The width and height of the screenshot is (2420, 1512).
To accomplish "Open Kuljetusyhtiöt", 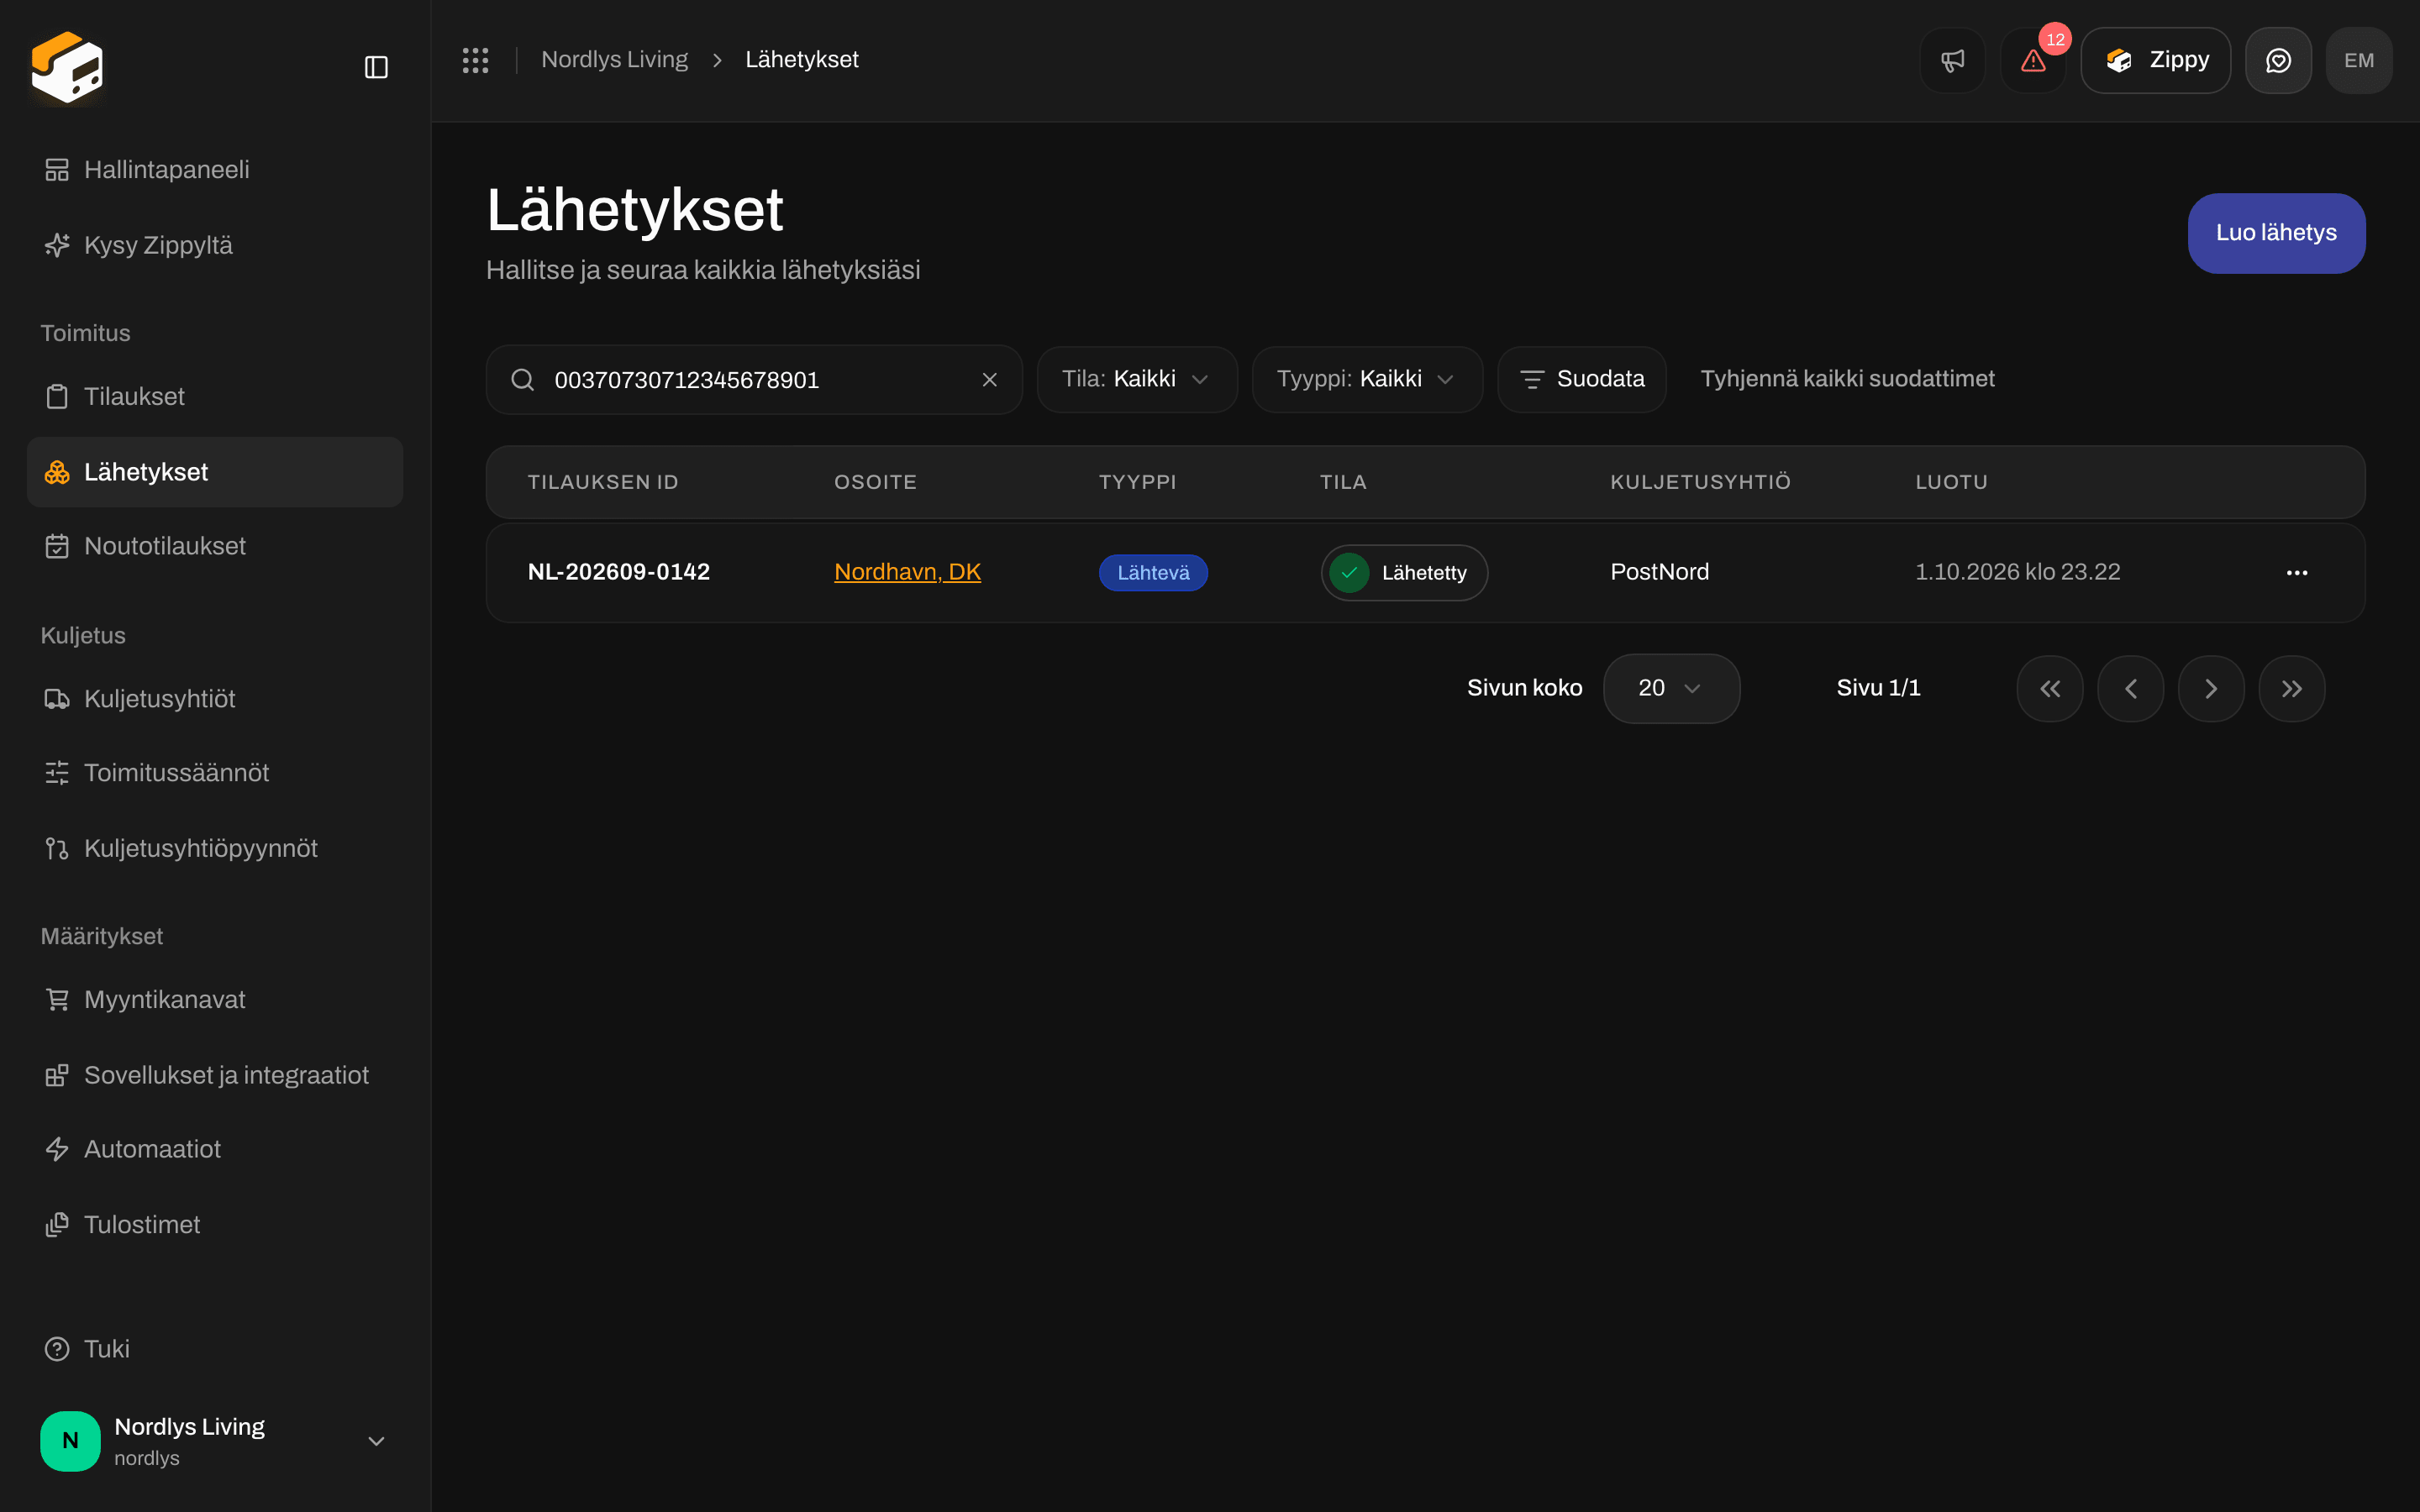I will 215,699.
